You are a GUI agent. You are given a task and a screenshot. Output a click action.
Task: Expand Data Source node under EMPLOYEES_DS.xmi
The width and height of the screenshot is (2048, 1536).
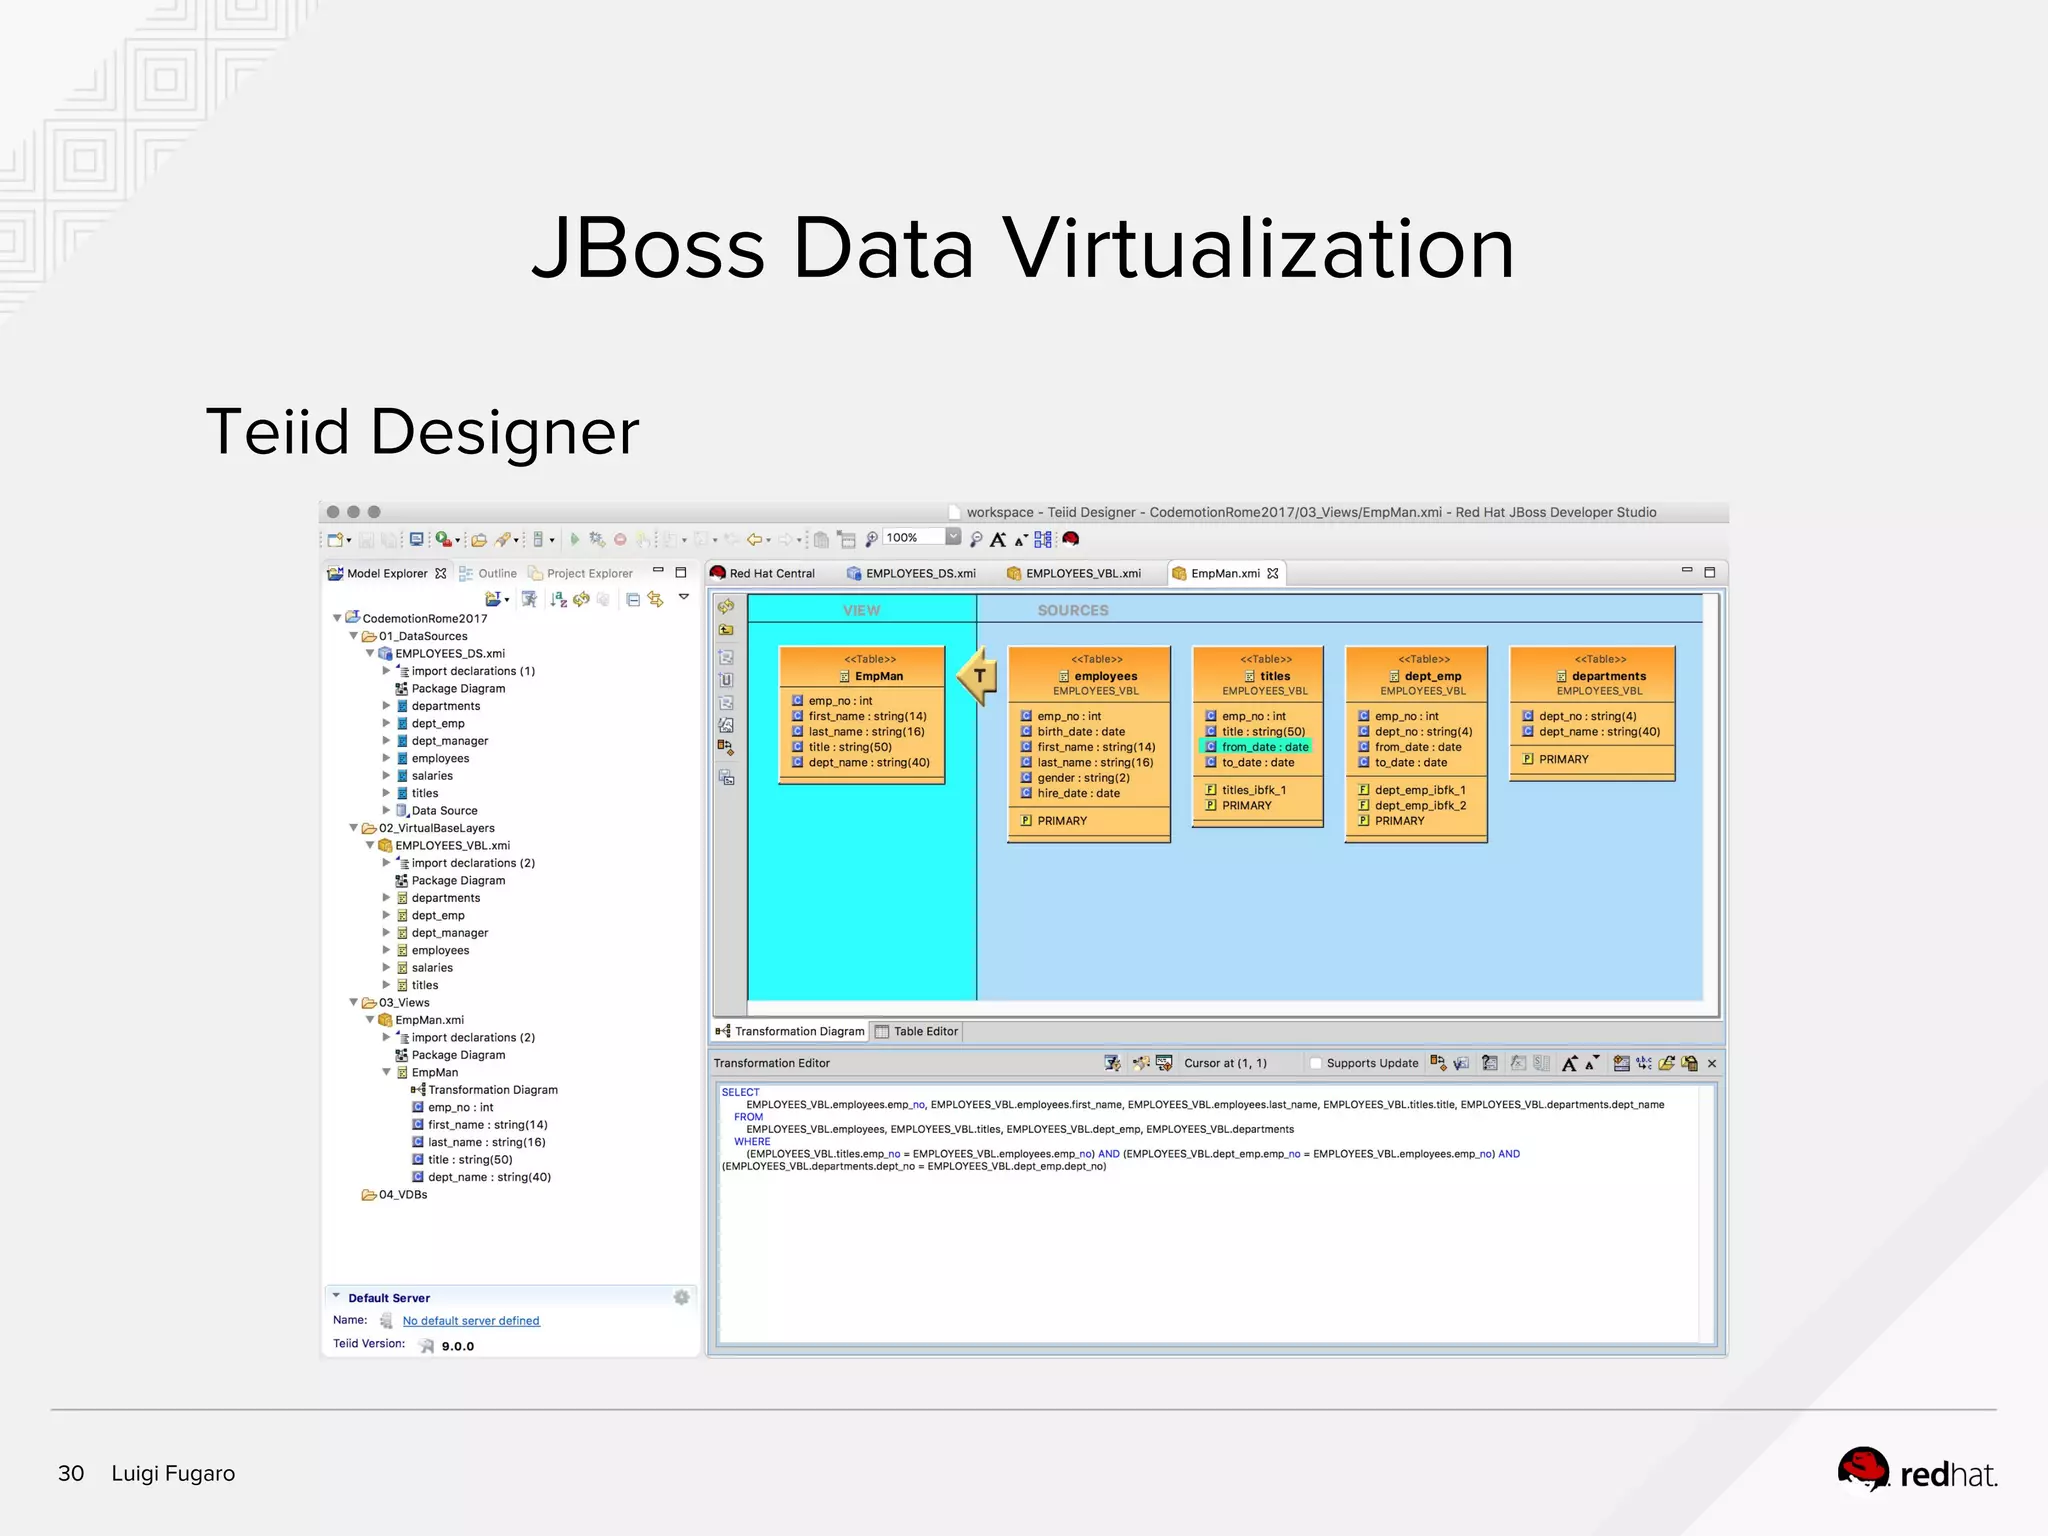point(386,810)
